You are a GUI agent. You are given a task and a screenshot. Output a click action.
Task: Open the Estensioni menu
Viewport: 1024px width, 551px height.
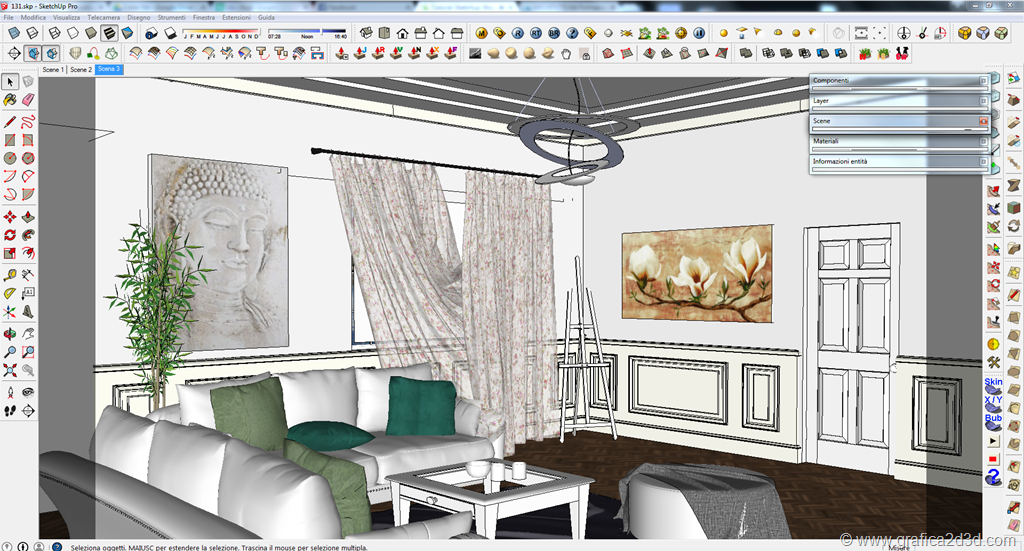(x=237, y=18)
